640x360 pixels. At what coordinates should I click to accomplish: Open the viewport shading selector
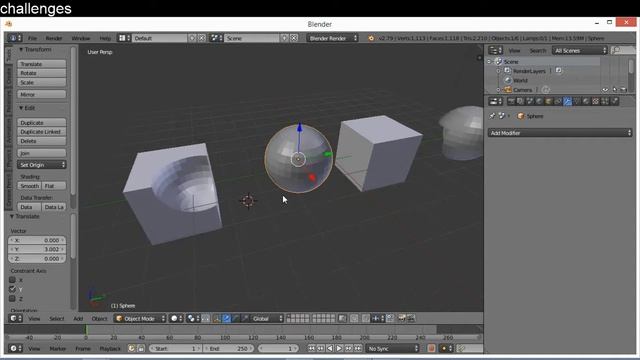[176, 318]
